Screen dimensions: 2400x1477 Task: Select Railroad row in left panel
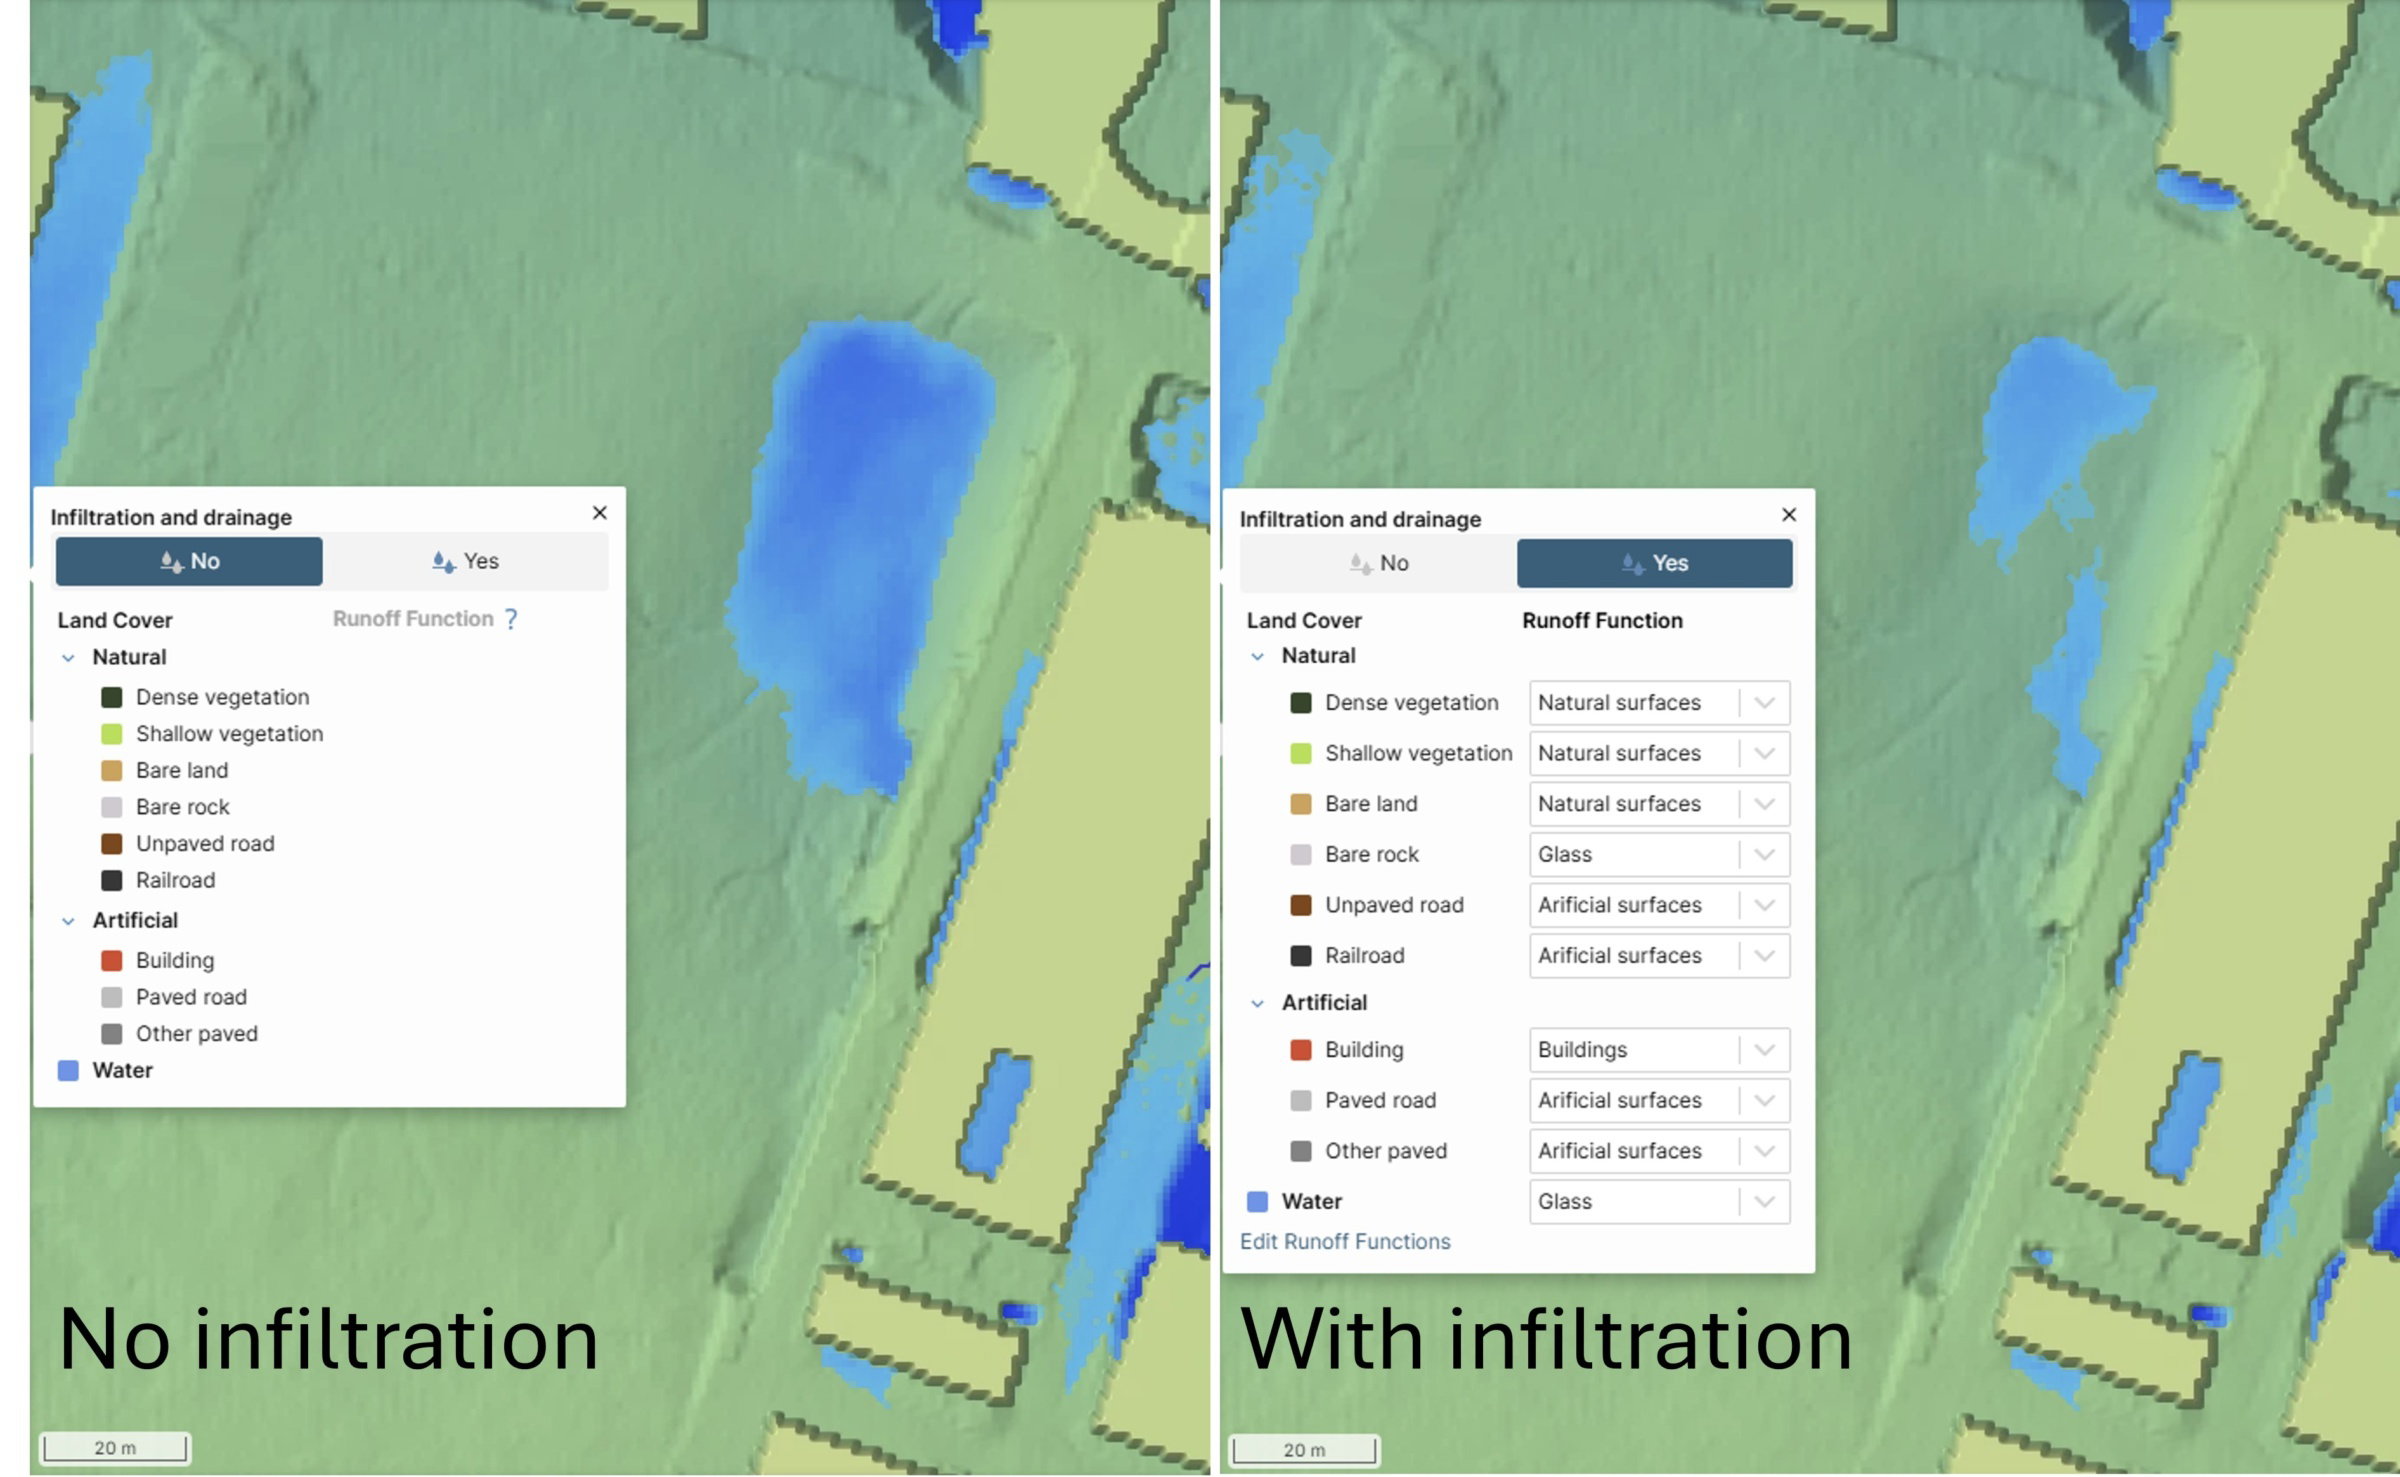(158, 881)
